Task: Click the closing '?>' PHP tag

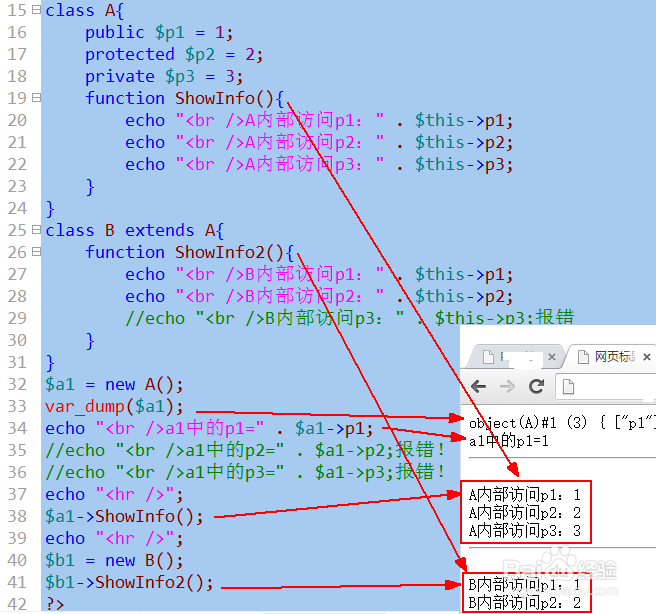Action: pos(55,604)
